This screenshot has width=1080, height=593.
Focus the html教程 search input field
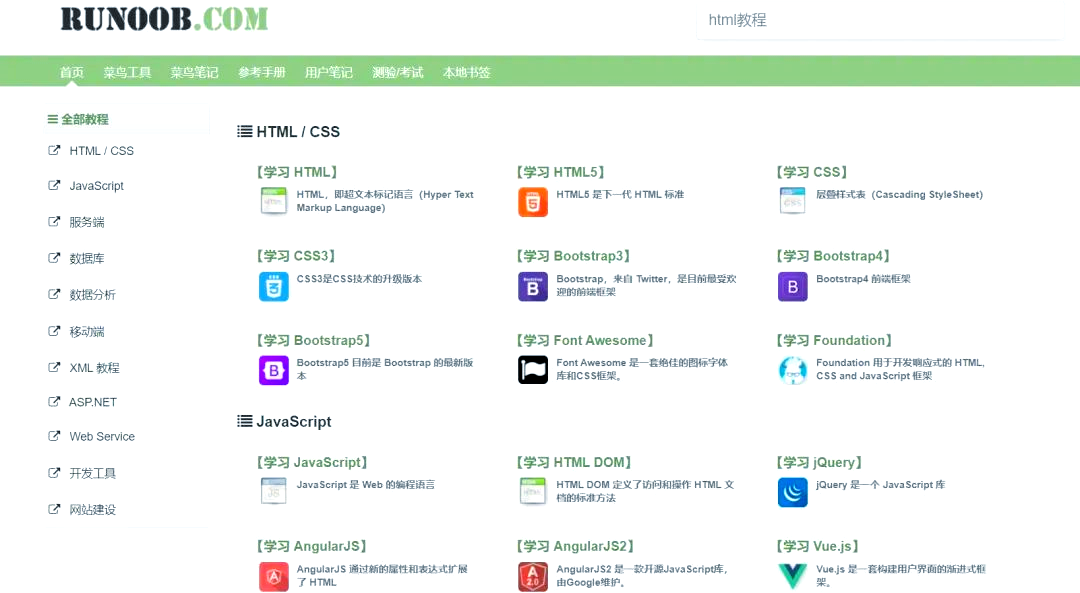[x=880, y=21]
